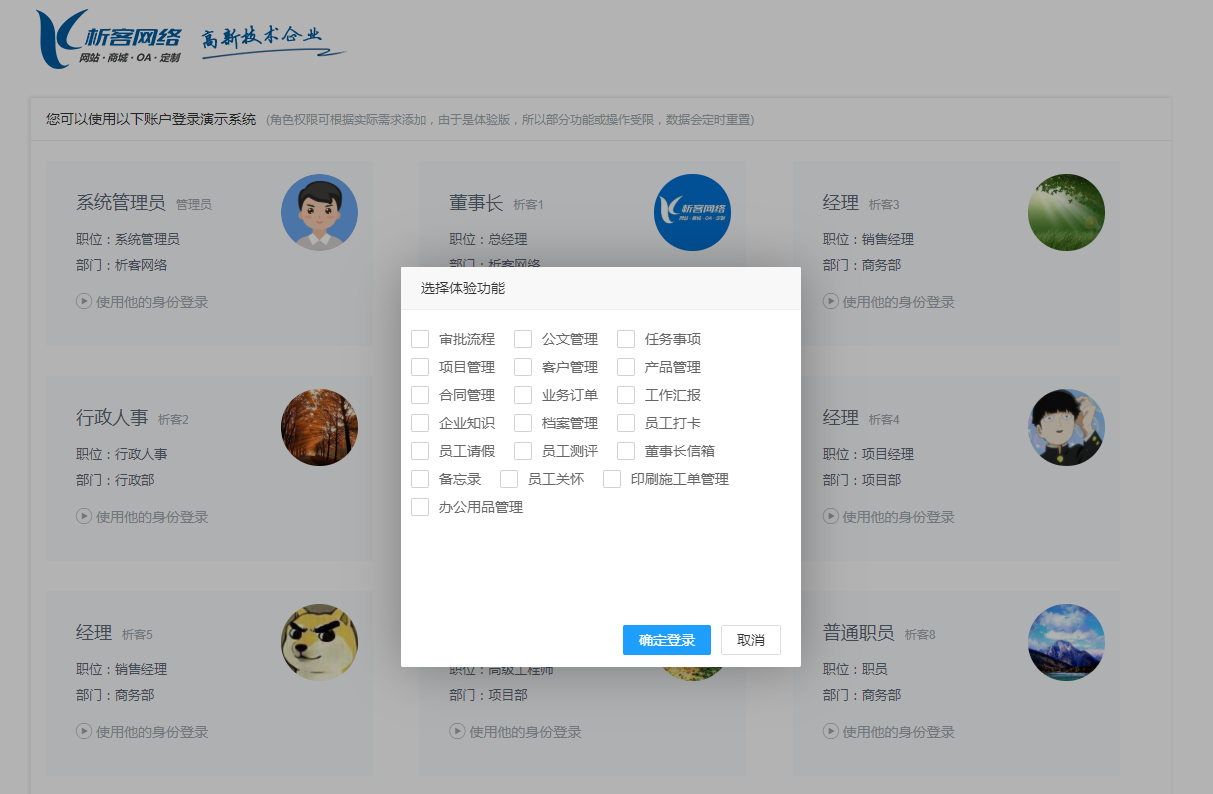Click the 普通职员 card title
Viewport: 1213px width, 794px height.
pos(859,633)
